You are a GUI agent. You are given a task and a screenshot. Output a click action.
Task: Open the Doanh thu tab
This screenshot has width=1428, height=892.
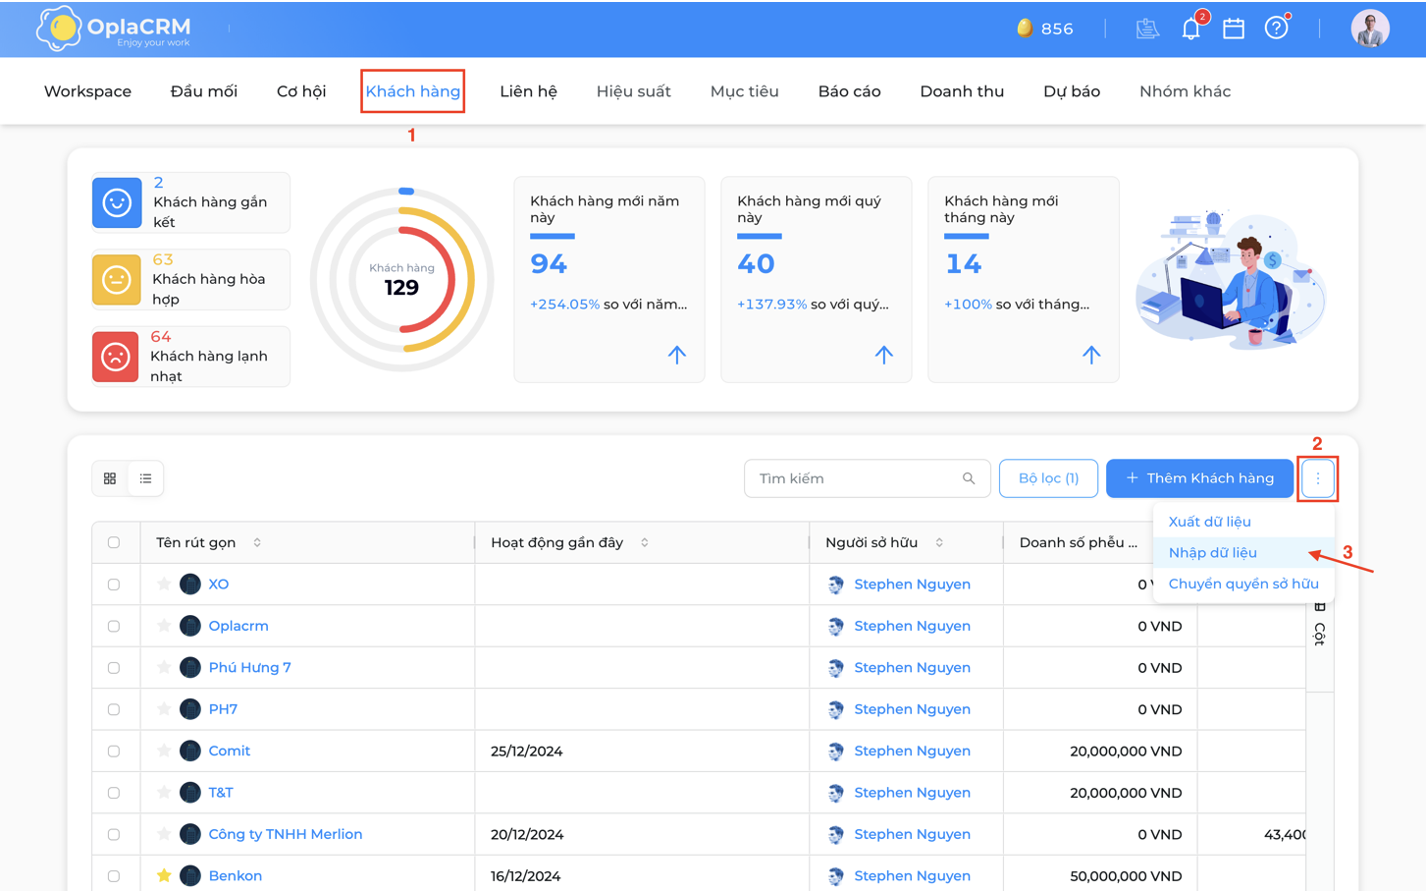(x=962, y=91)
